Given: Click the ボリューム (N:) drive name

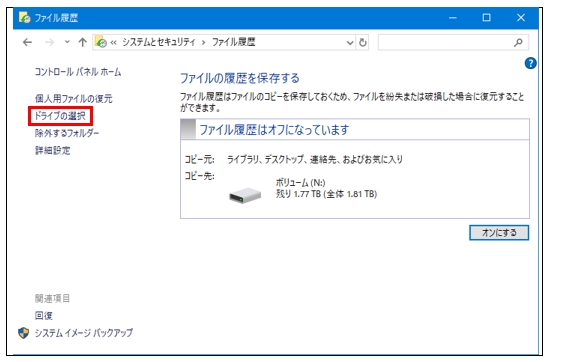Looking at the screenshot, I should [x=301, y=183].
